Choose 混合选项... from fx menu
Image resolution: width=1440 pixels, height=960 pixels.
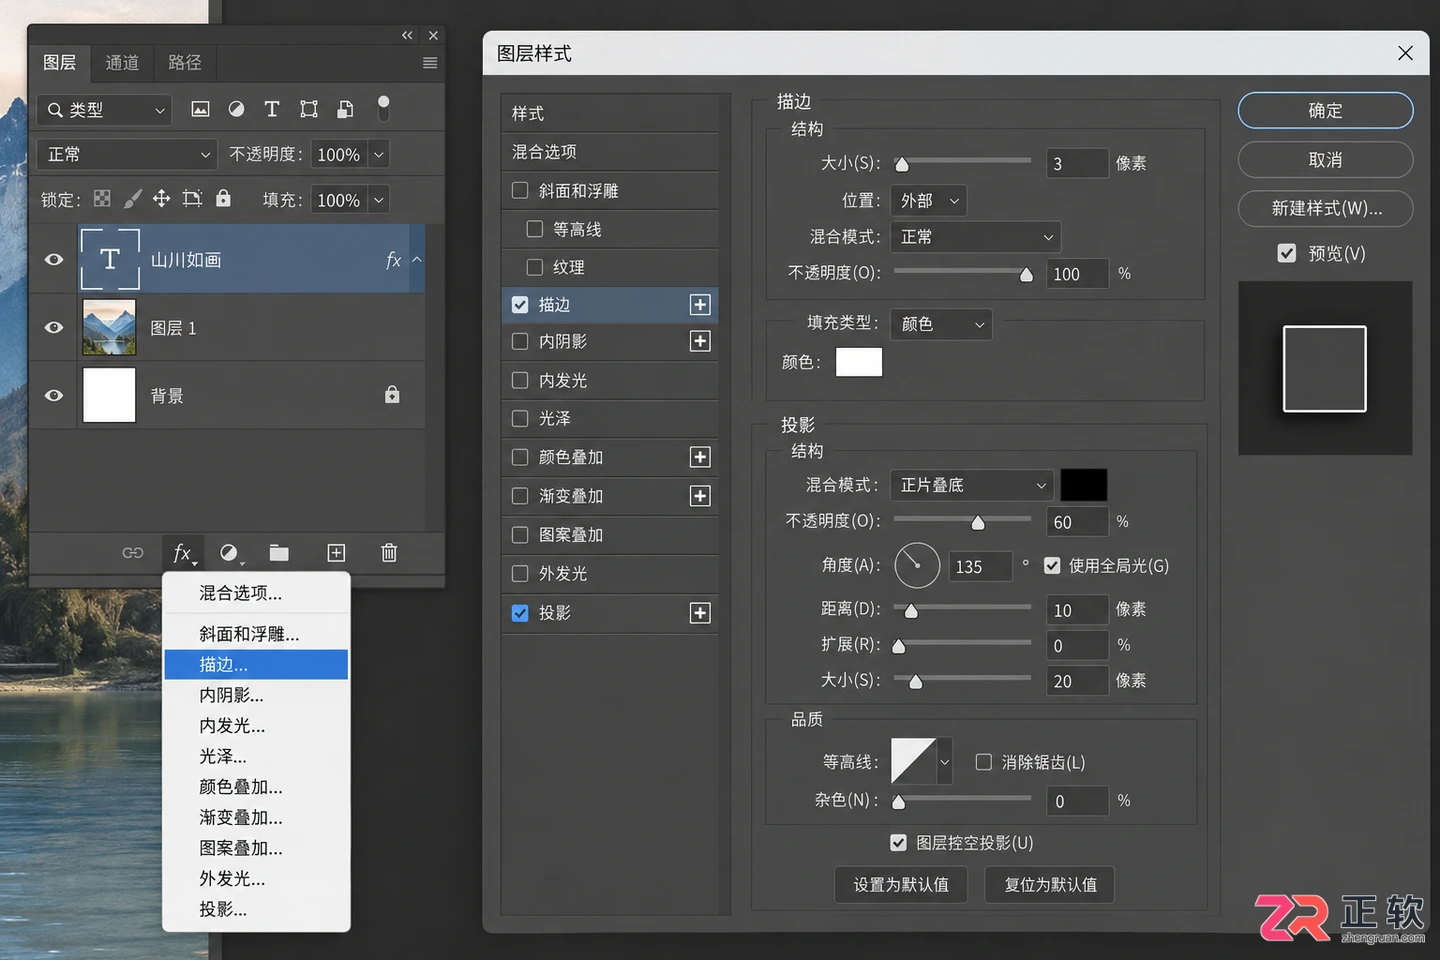pos(256,593)
